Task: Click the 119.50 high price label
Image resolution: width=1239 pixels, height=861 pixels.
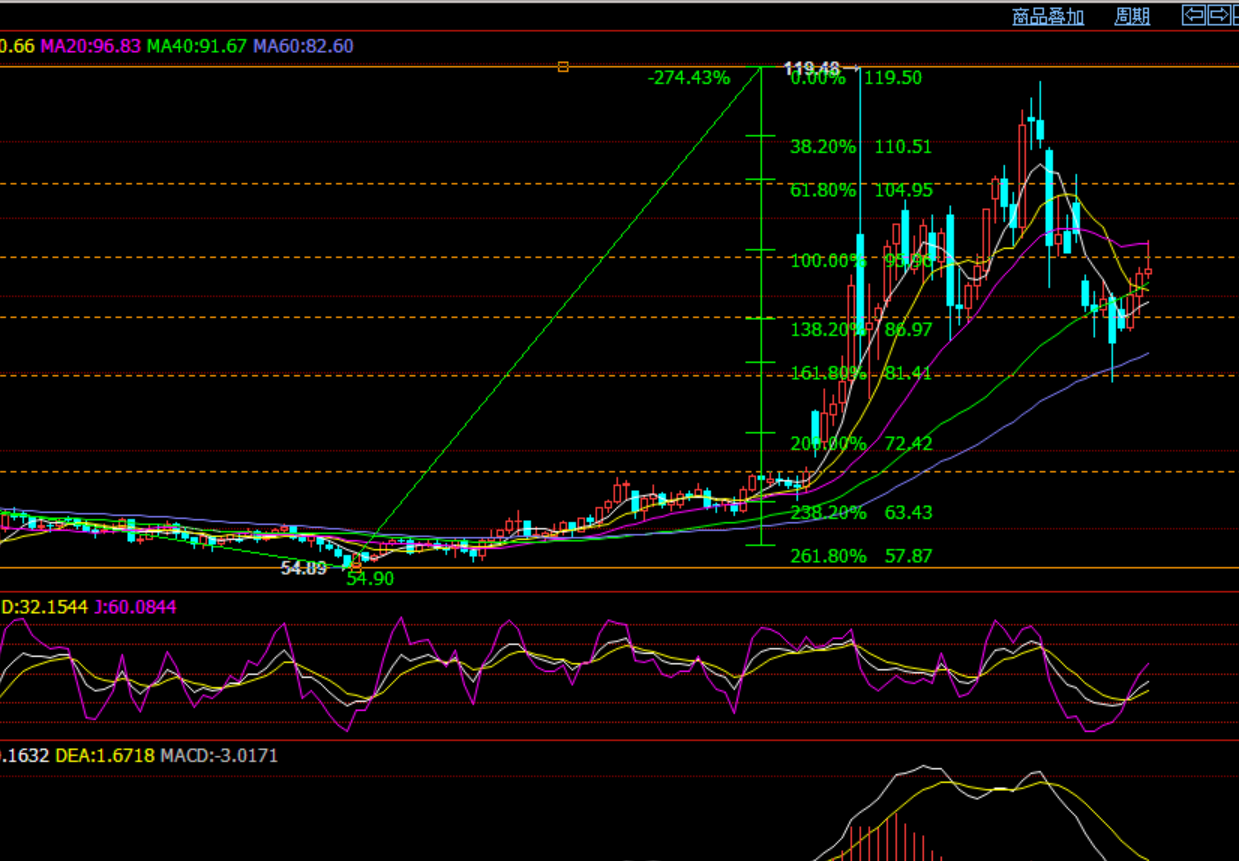Action: (x=893, y=78)
